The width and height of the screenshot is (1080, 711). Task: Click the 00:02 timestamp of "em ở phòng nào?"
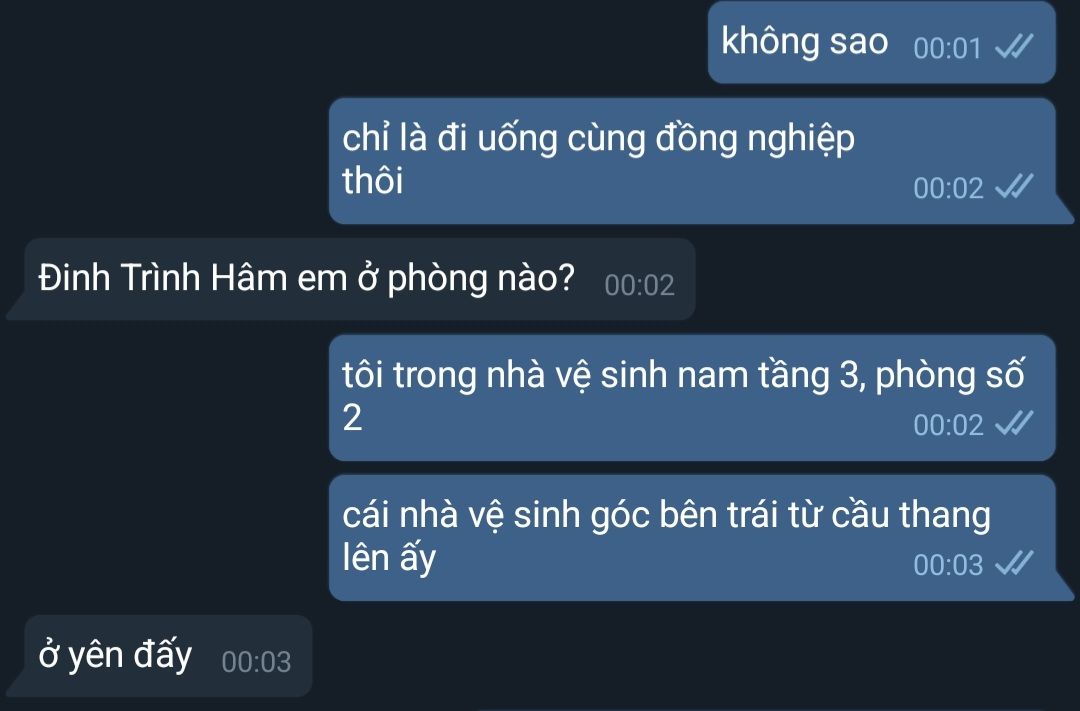coord(639,285)
